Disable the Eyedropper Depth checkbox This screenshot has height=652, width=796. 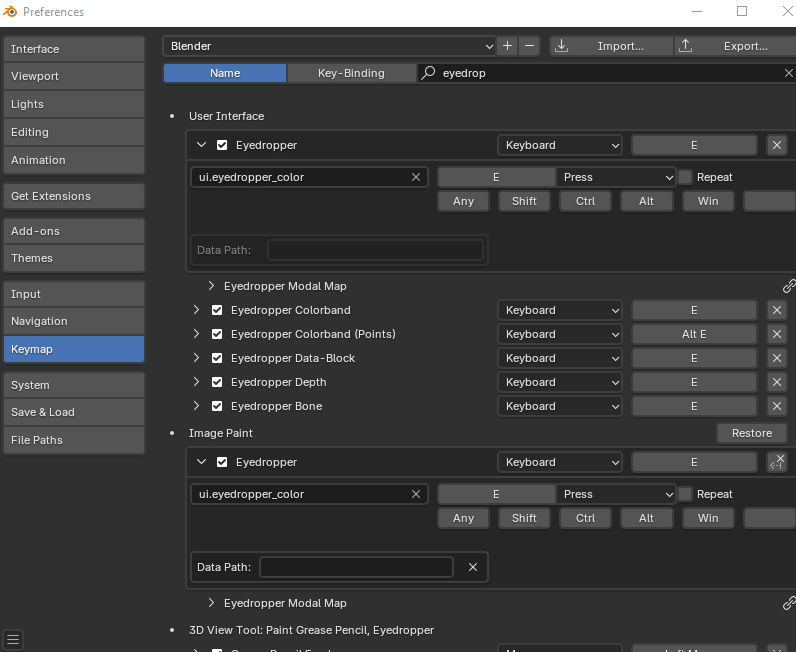point(217,382)
